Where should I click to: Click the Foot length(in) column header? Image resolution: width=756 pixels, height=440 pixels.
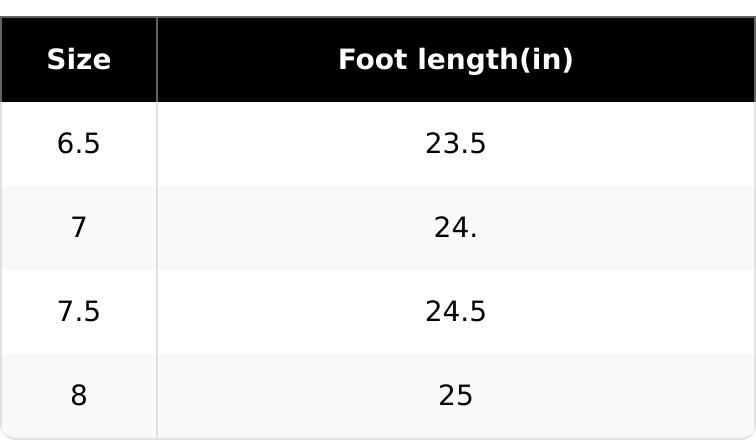click(x=455, y=60)
